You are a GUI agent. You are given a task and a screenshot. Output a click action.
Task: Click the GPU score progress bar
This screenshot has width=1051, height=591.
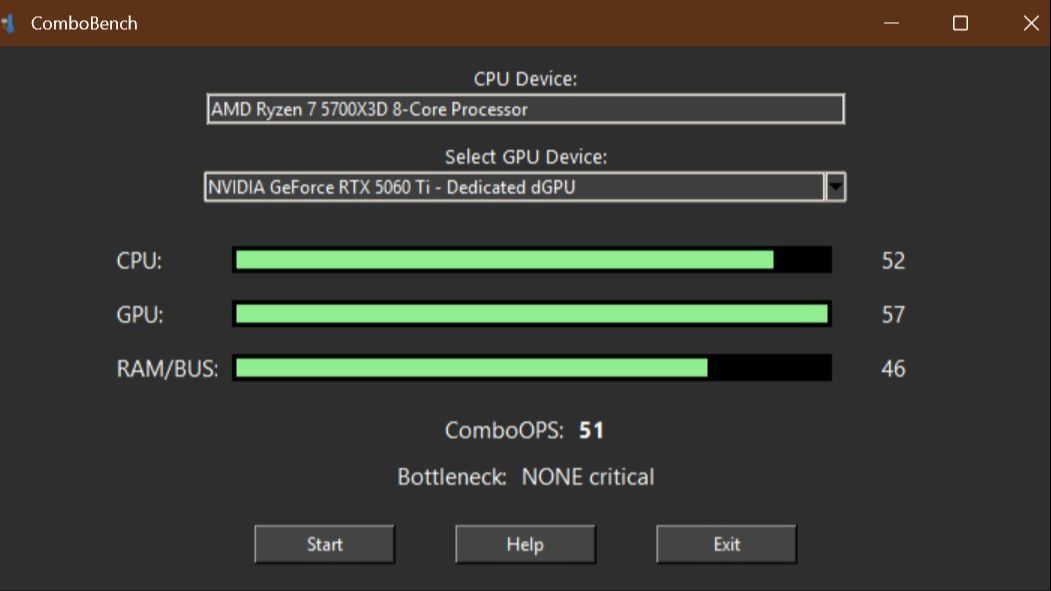click(x=531, y=314)
